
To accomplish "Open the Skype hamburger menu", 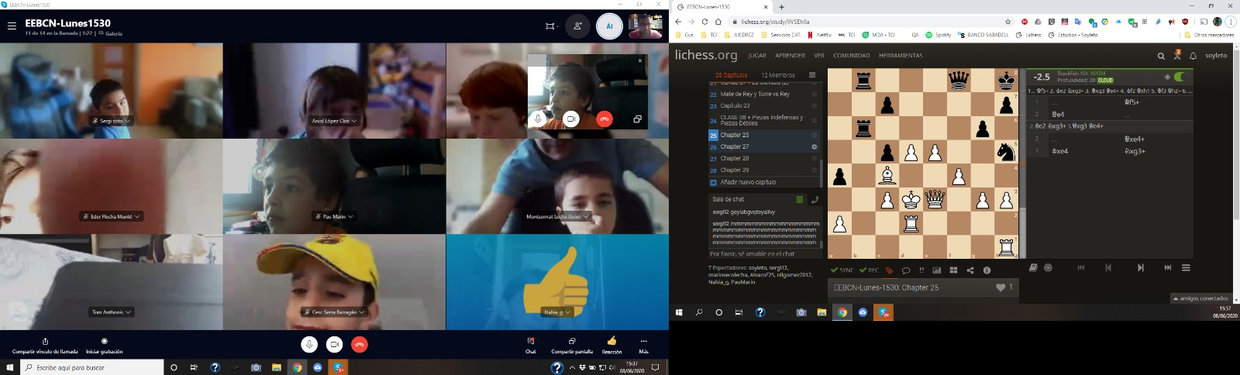I will click(x=11, y=27).
